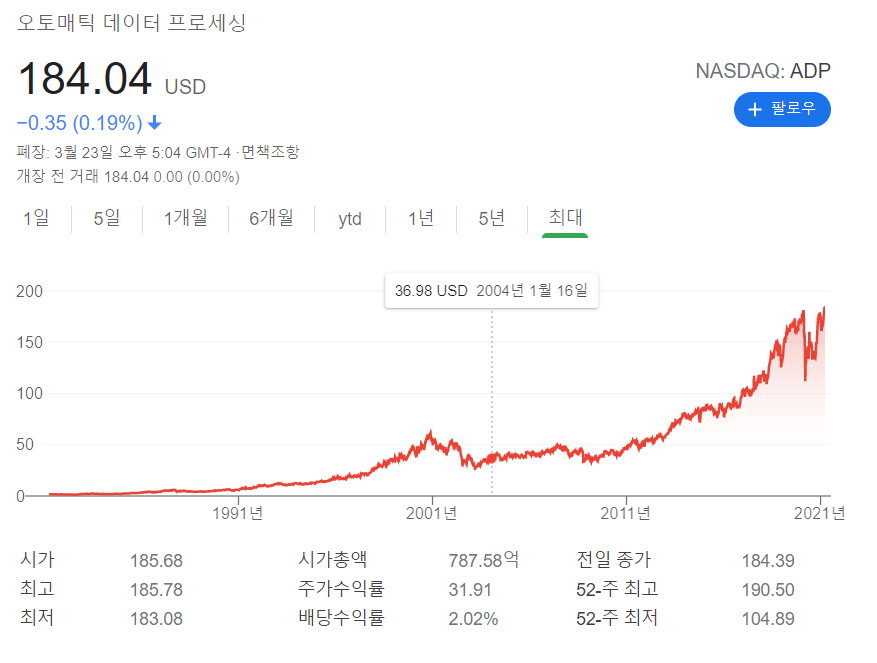Click the plus icon inside the 팔로우 button

(755, 110)
